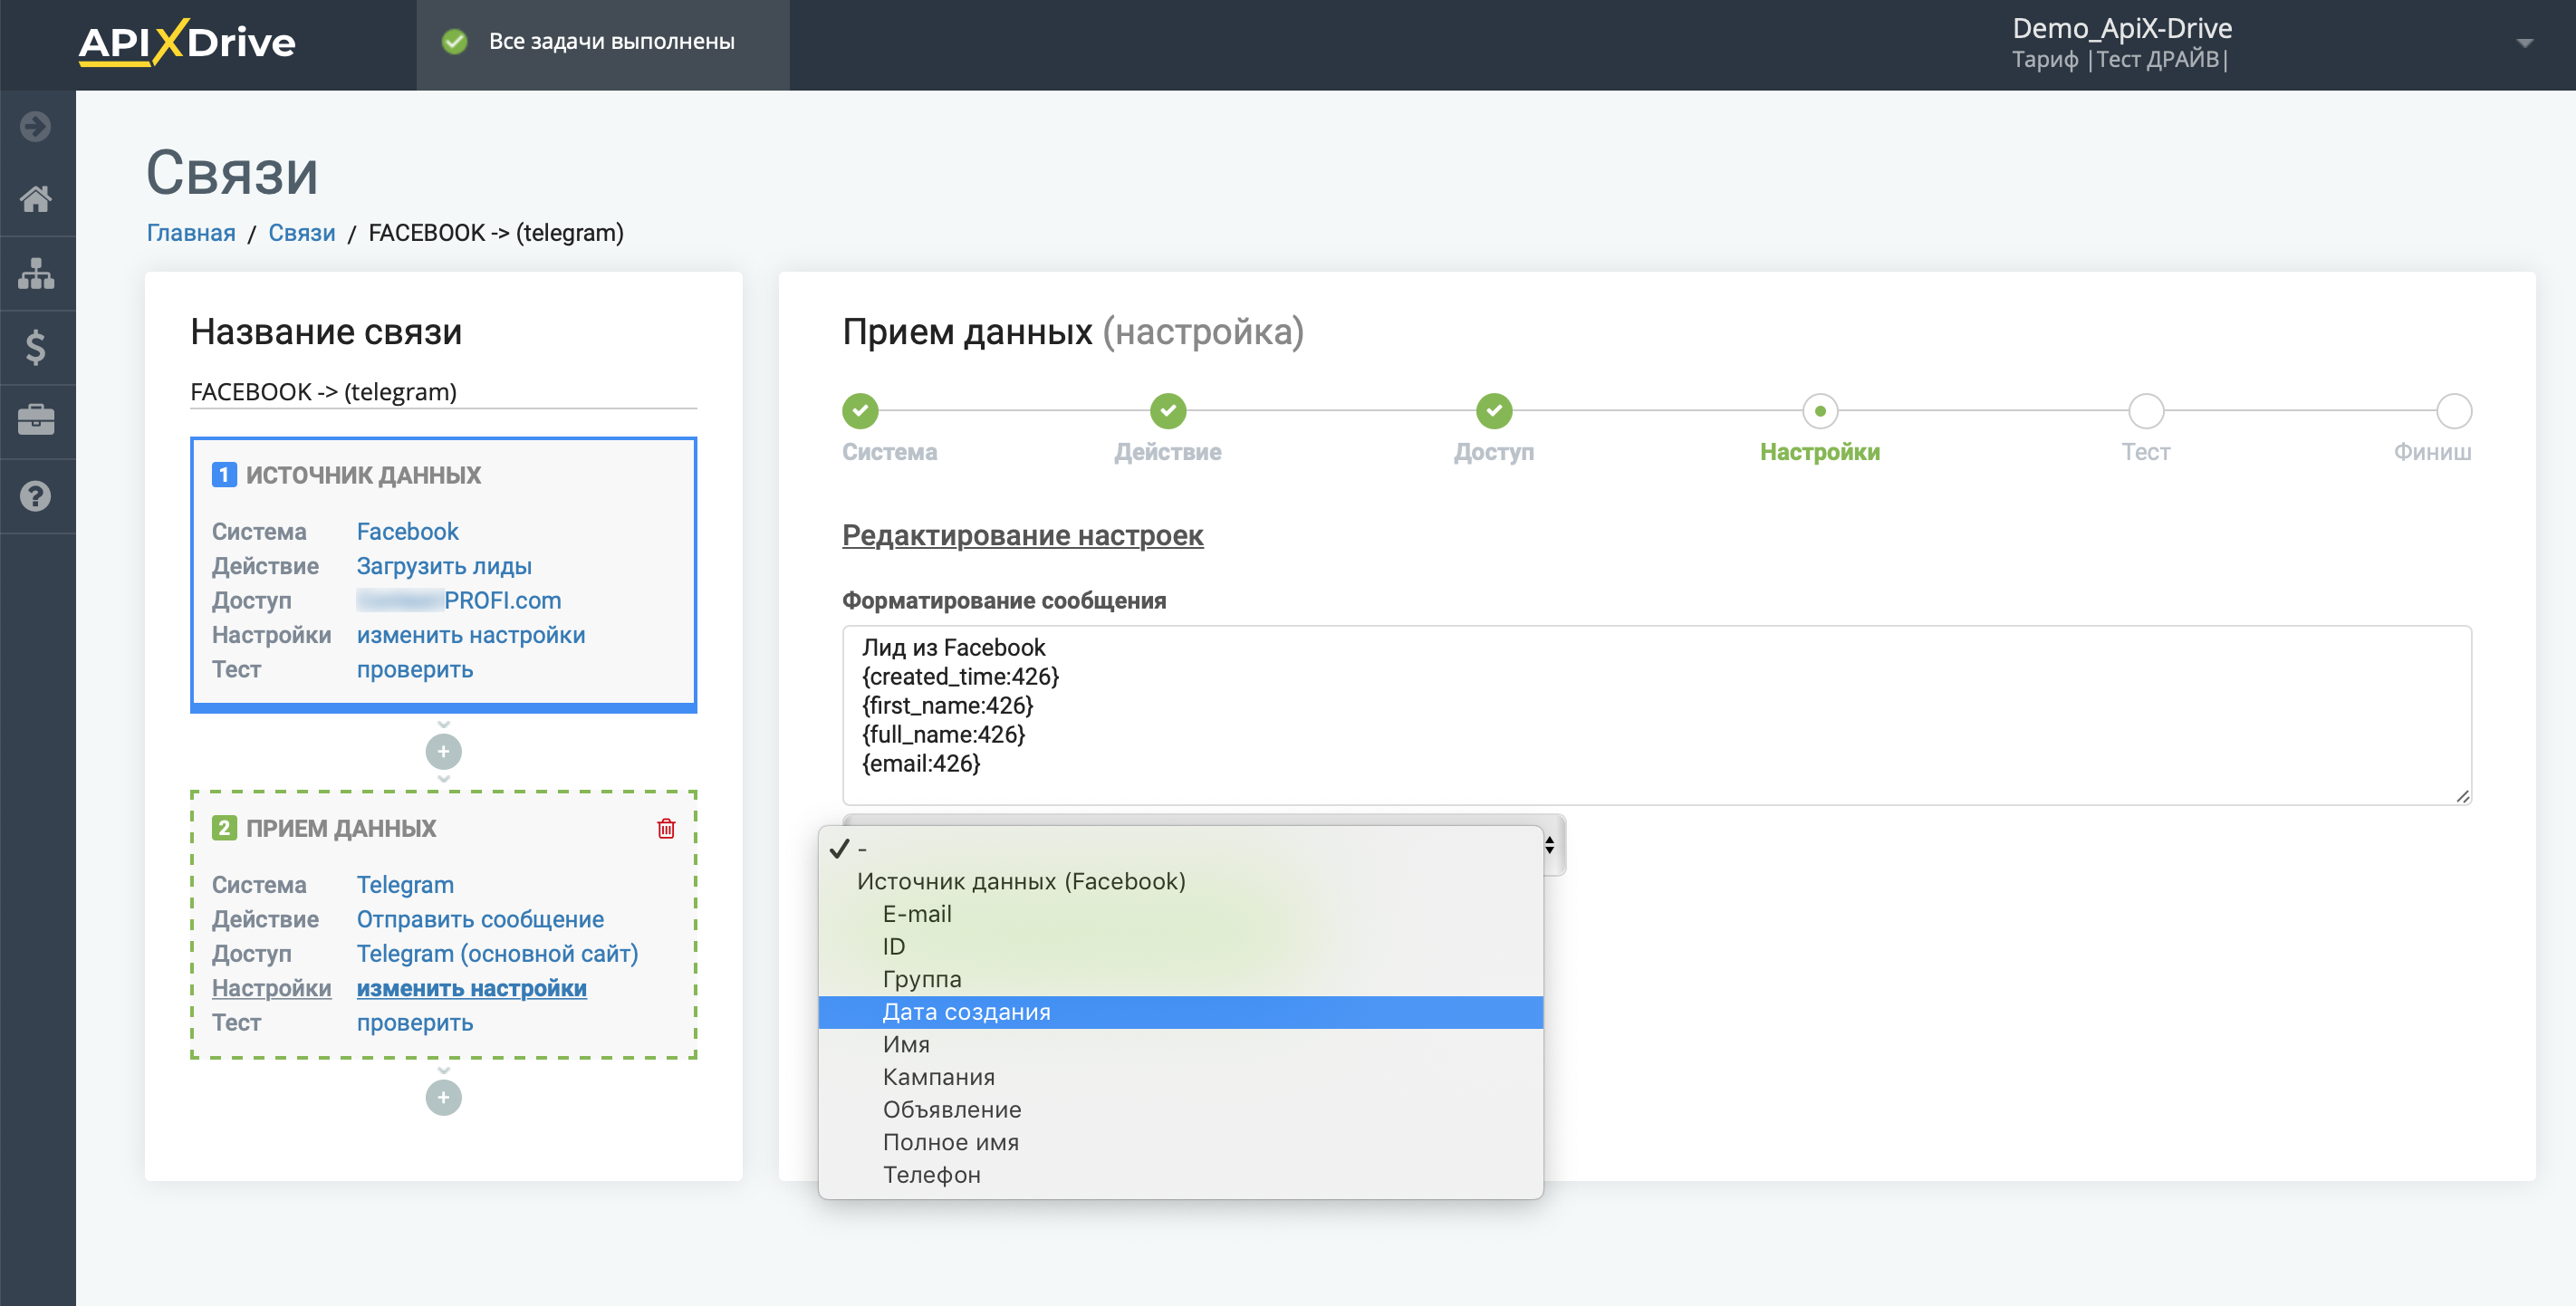Delete the data receiver with the trash icon
This screenshot has width=2576, height=1306.
click(x=666, y=828)
